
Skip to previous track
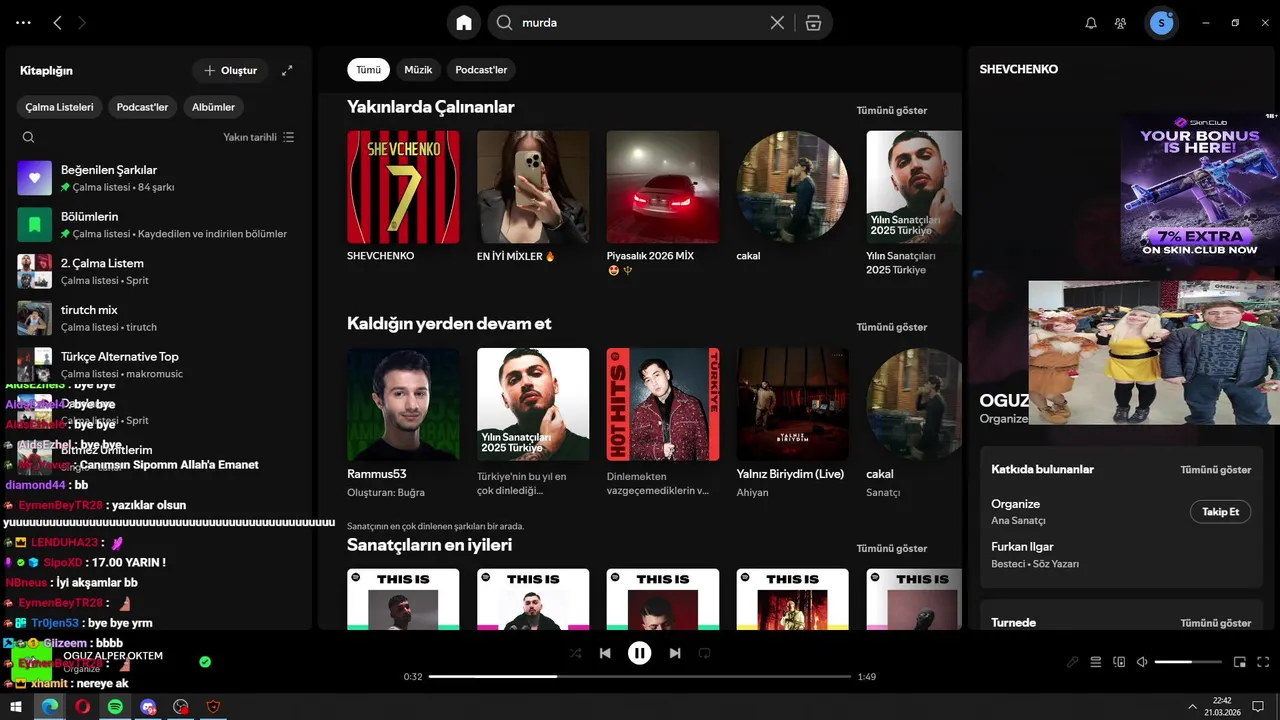click(605, 653)
